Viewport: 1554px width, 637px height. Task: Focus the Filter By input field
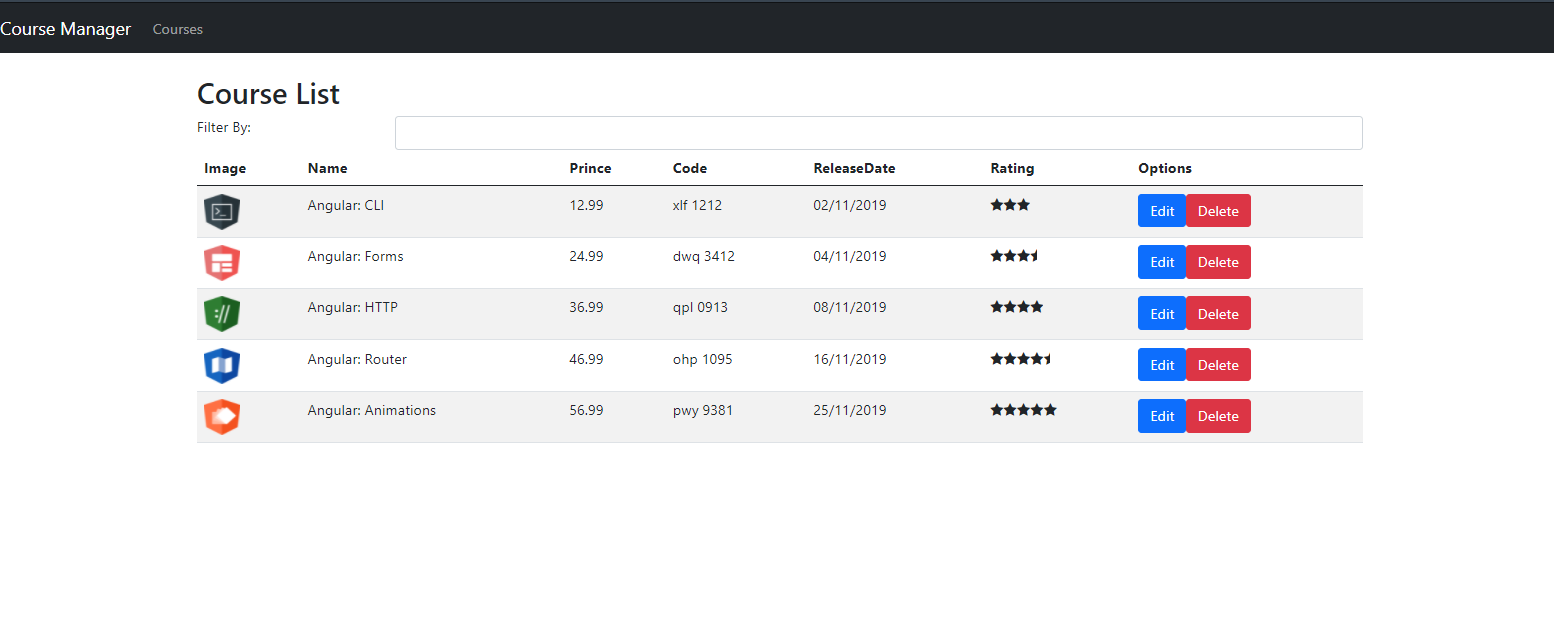tap(879, 133)
